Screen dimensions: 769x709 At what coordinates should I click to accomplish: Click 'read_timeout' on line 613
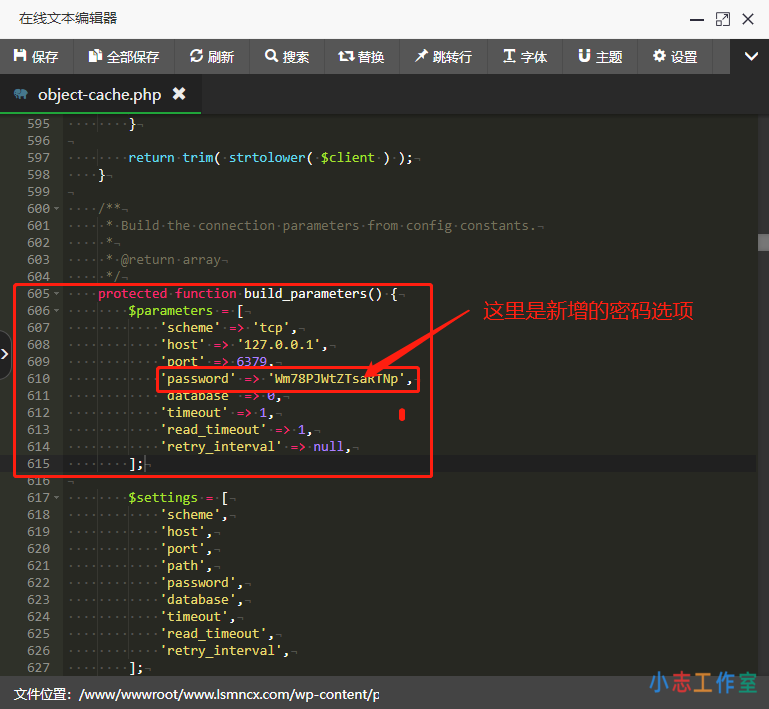tap(213, 430)
